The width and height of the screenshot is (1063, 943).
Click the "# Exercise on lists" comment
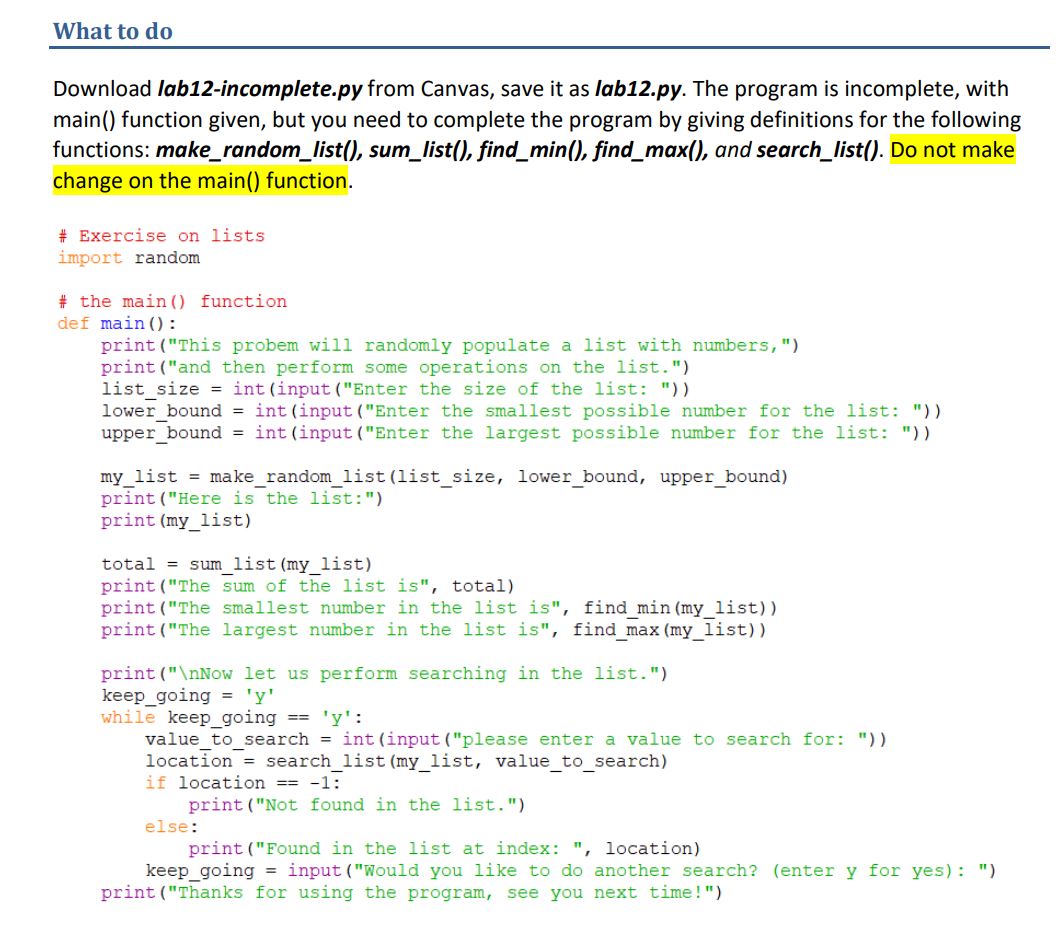161,235
